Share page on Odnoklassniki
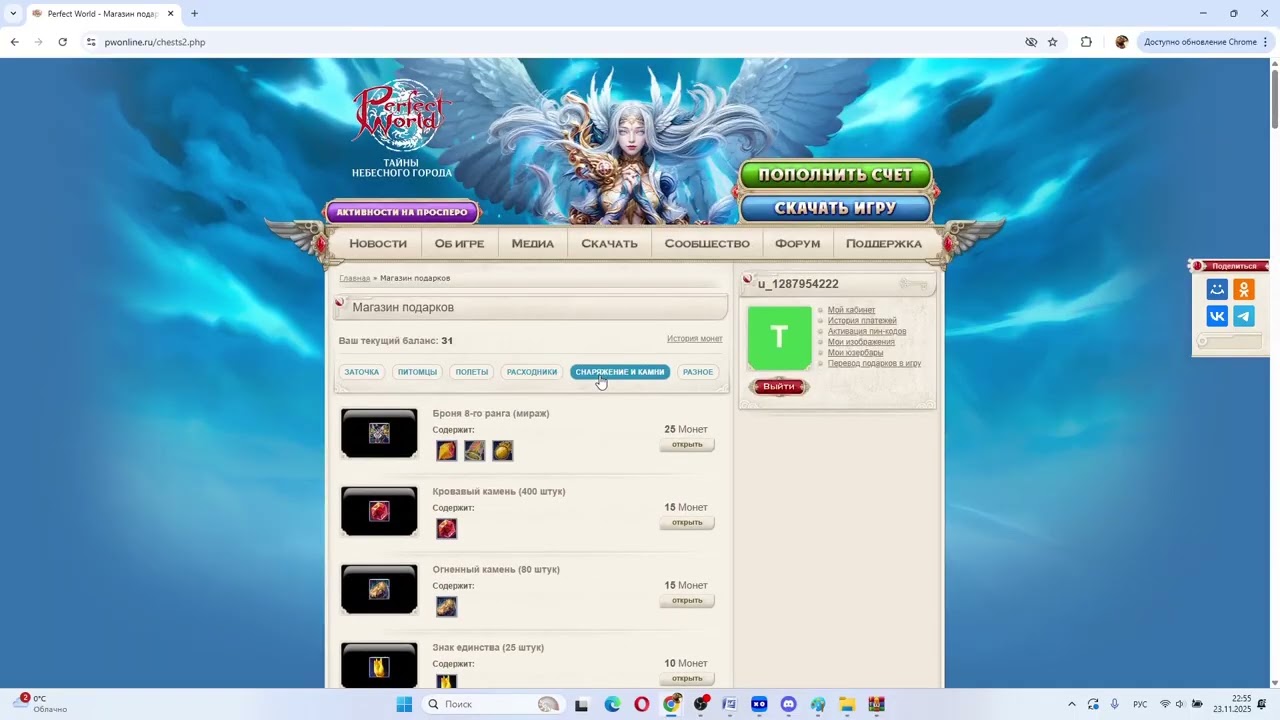The height and width of the screenshot is (720, 1280). click(x=1244, y=290)
